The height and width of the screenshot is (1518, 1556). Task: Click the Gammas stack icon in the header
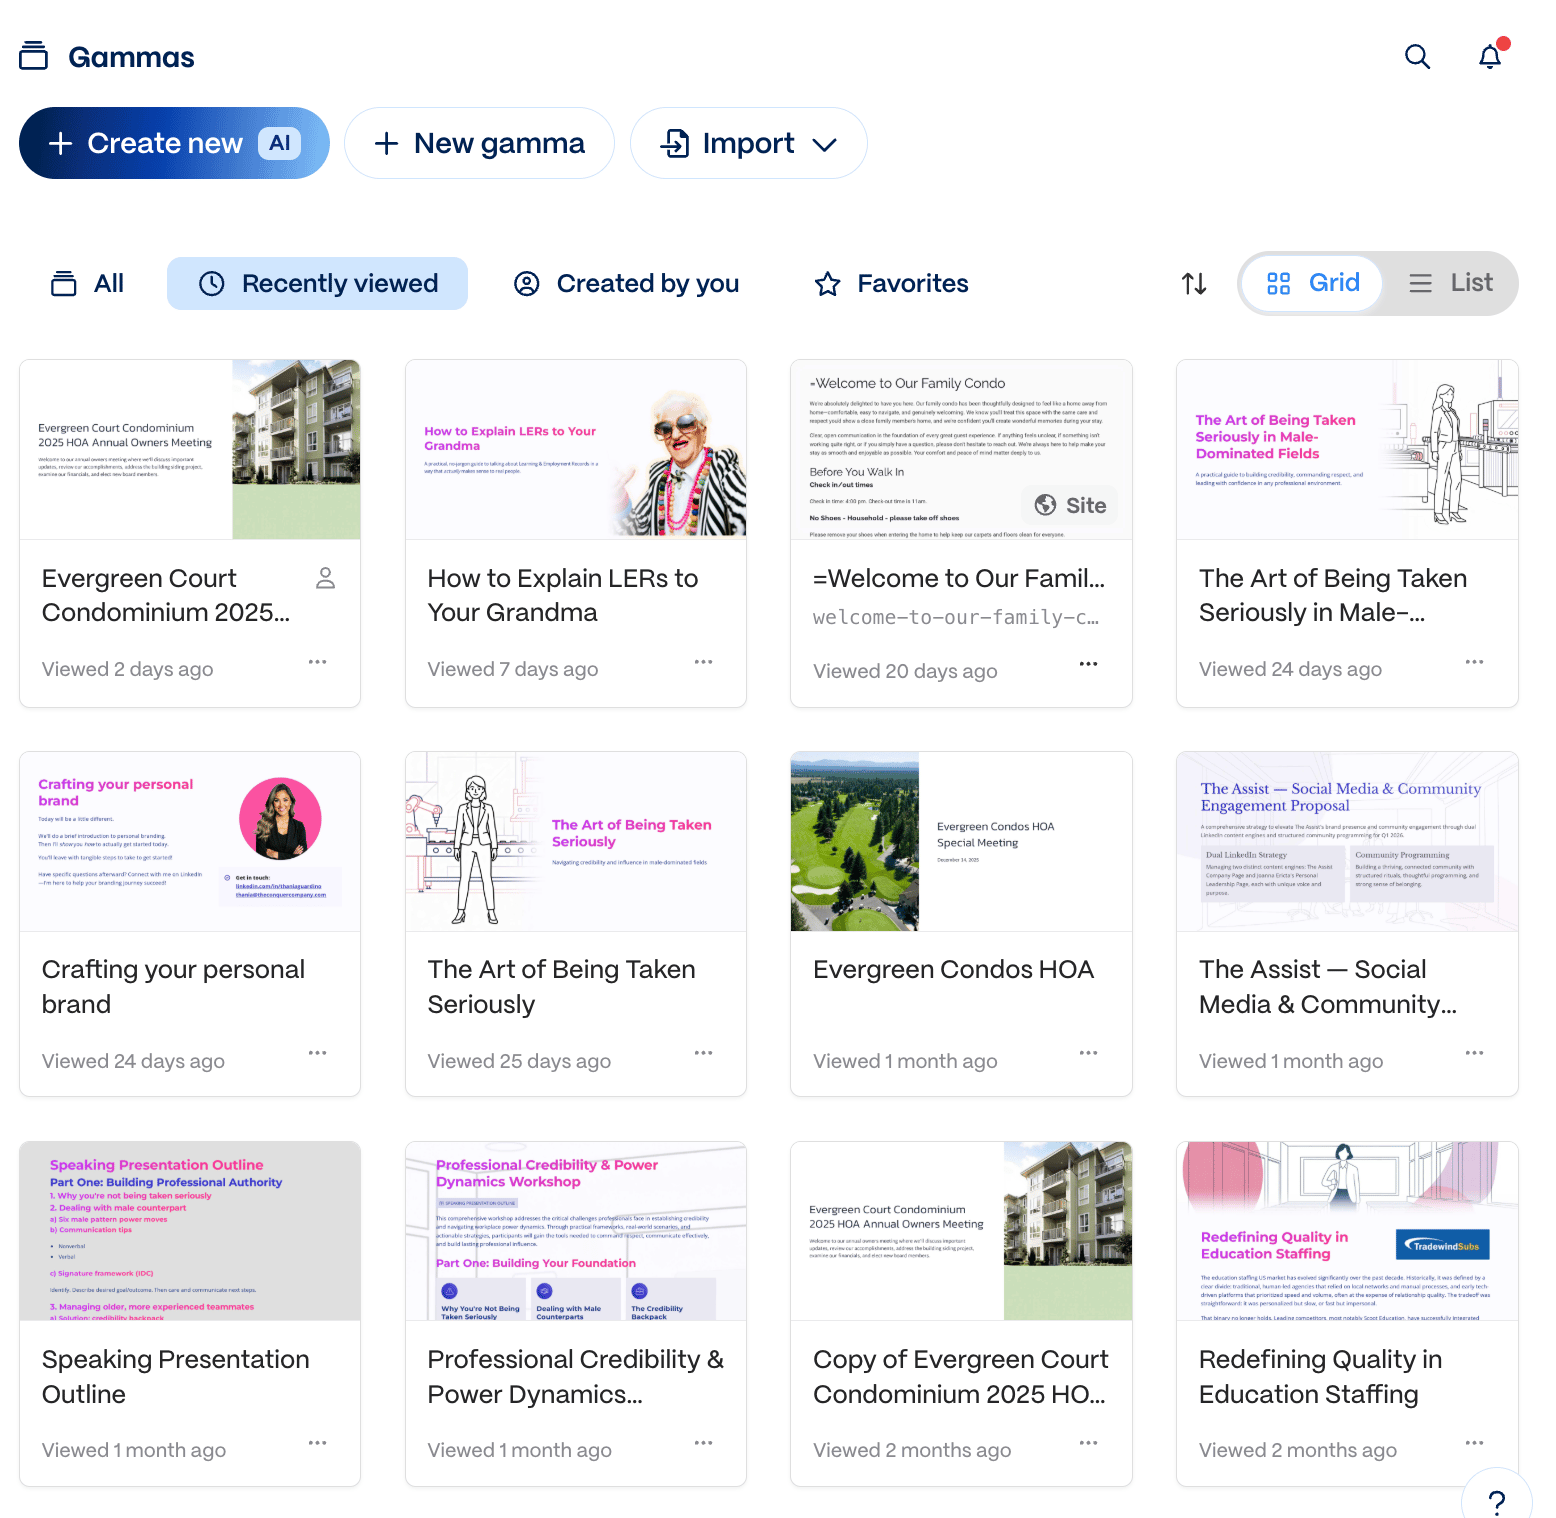tap(33, 56)
